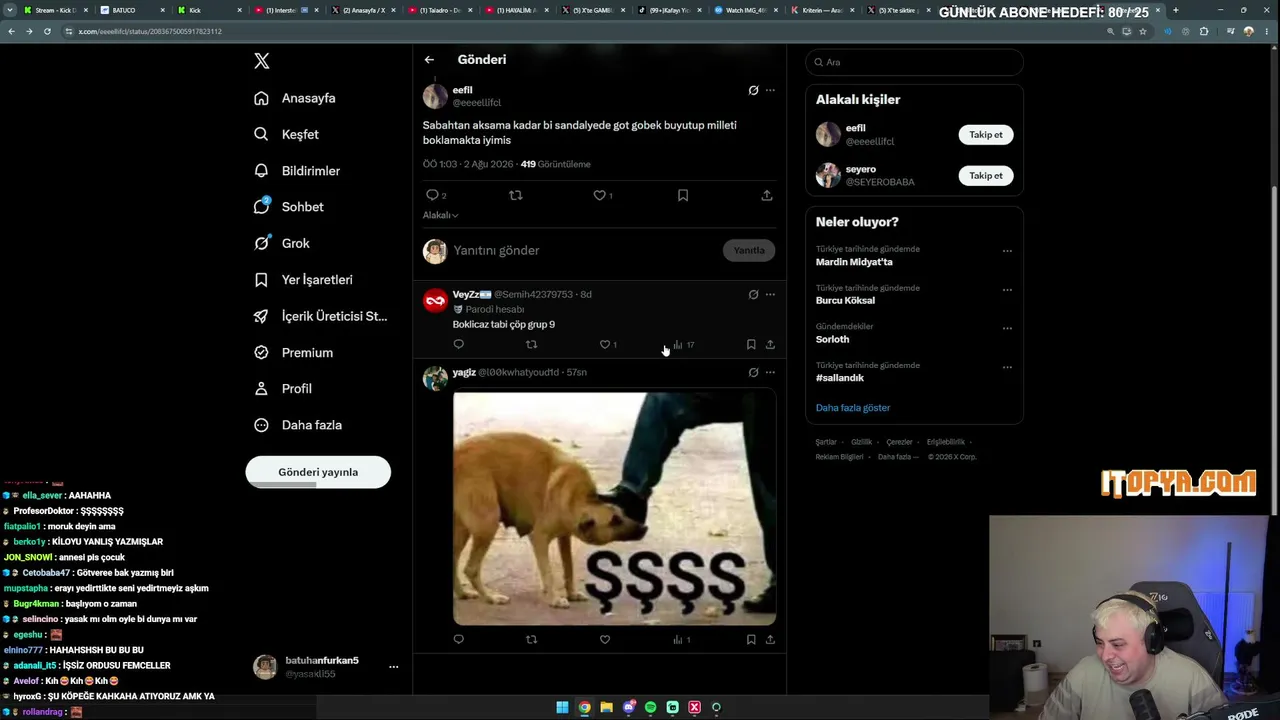Follow seyero with Takip et

(x=986, y=176)
